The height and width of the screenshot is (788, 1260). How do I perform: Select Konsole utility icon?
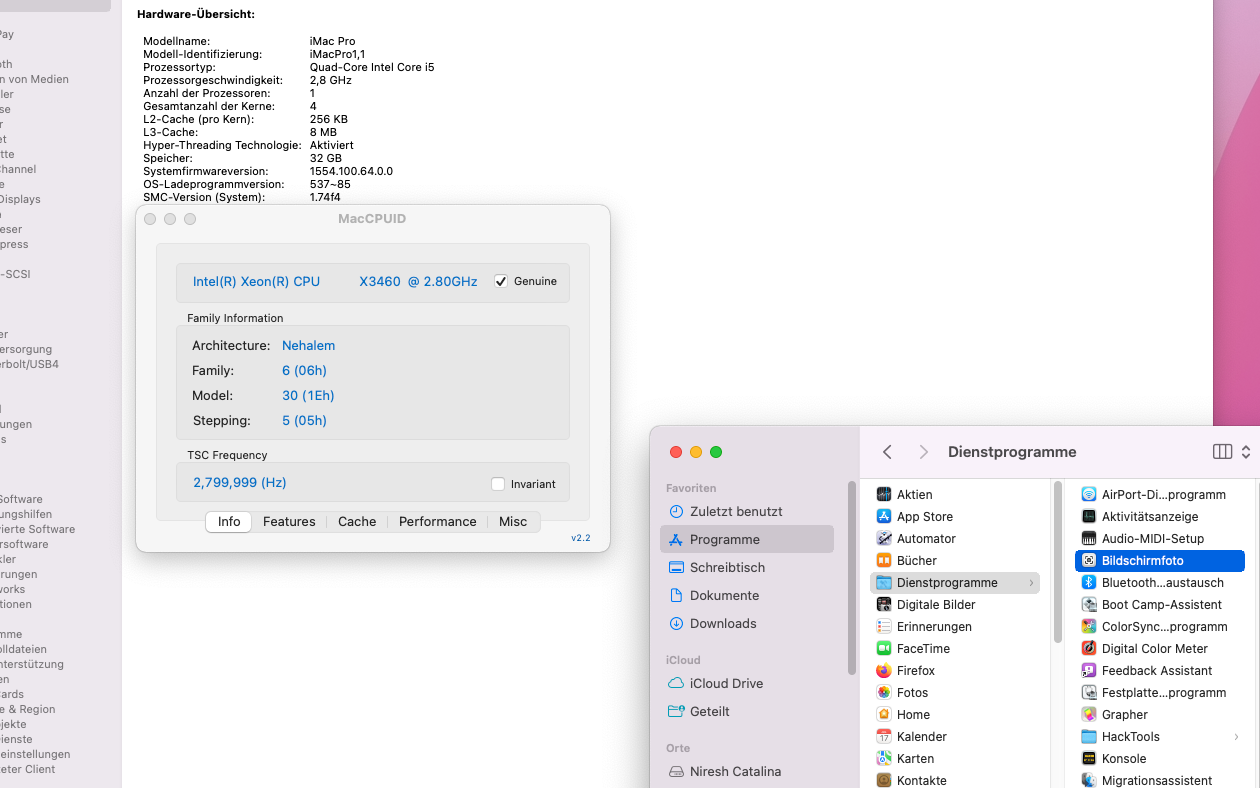1089,759
